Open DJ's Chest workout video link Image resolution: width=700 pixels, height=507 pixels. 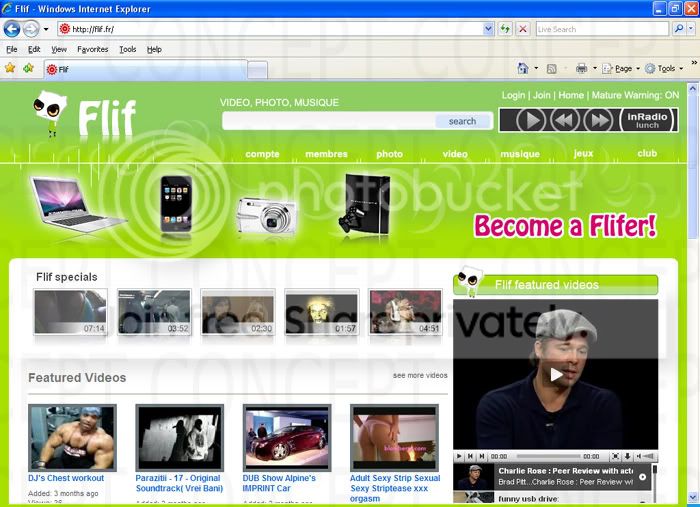66,478
